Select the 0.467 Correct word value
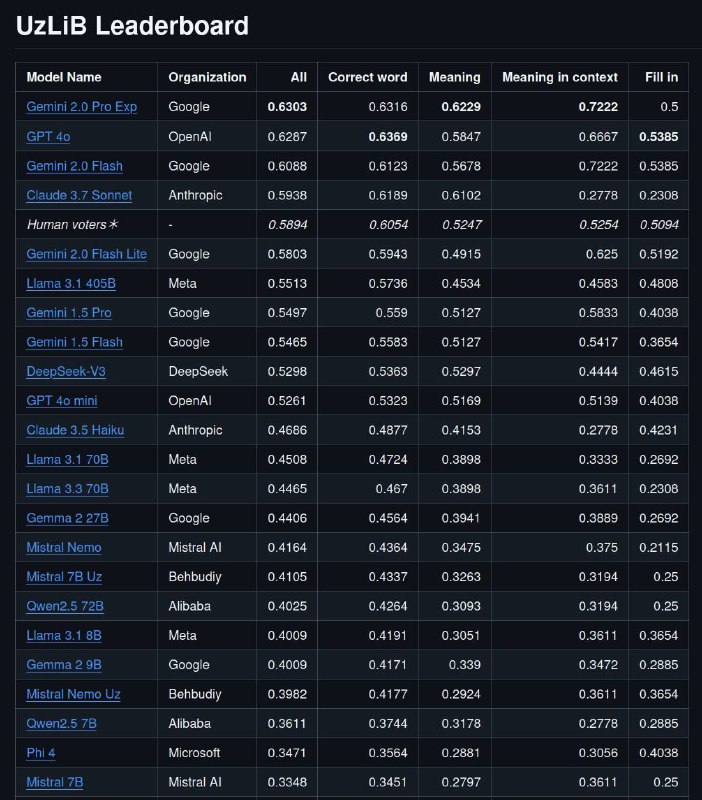 tap(391, 489)
